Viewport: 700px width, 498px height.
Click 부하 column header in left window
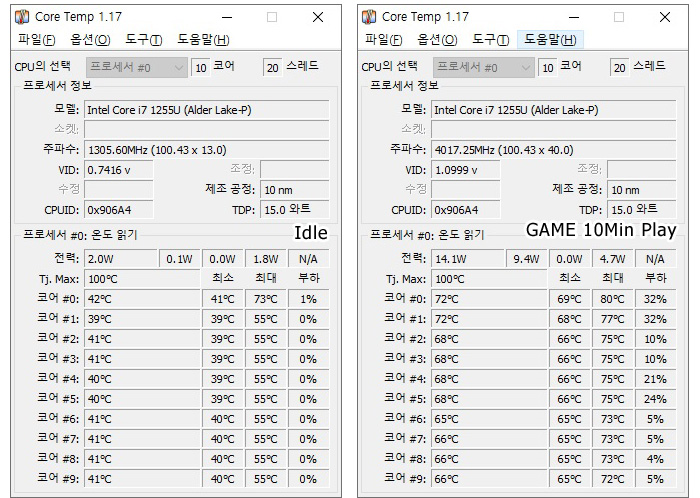coord(308,278)
